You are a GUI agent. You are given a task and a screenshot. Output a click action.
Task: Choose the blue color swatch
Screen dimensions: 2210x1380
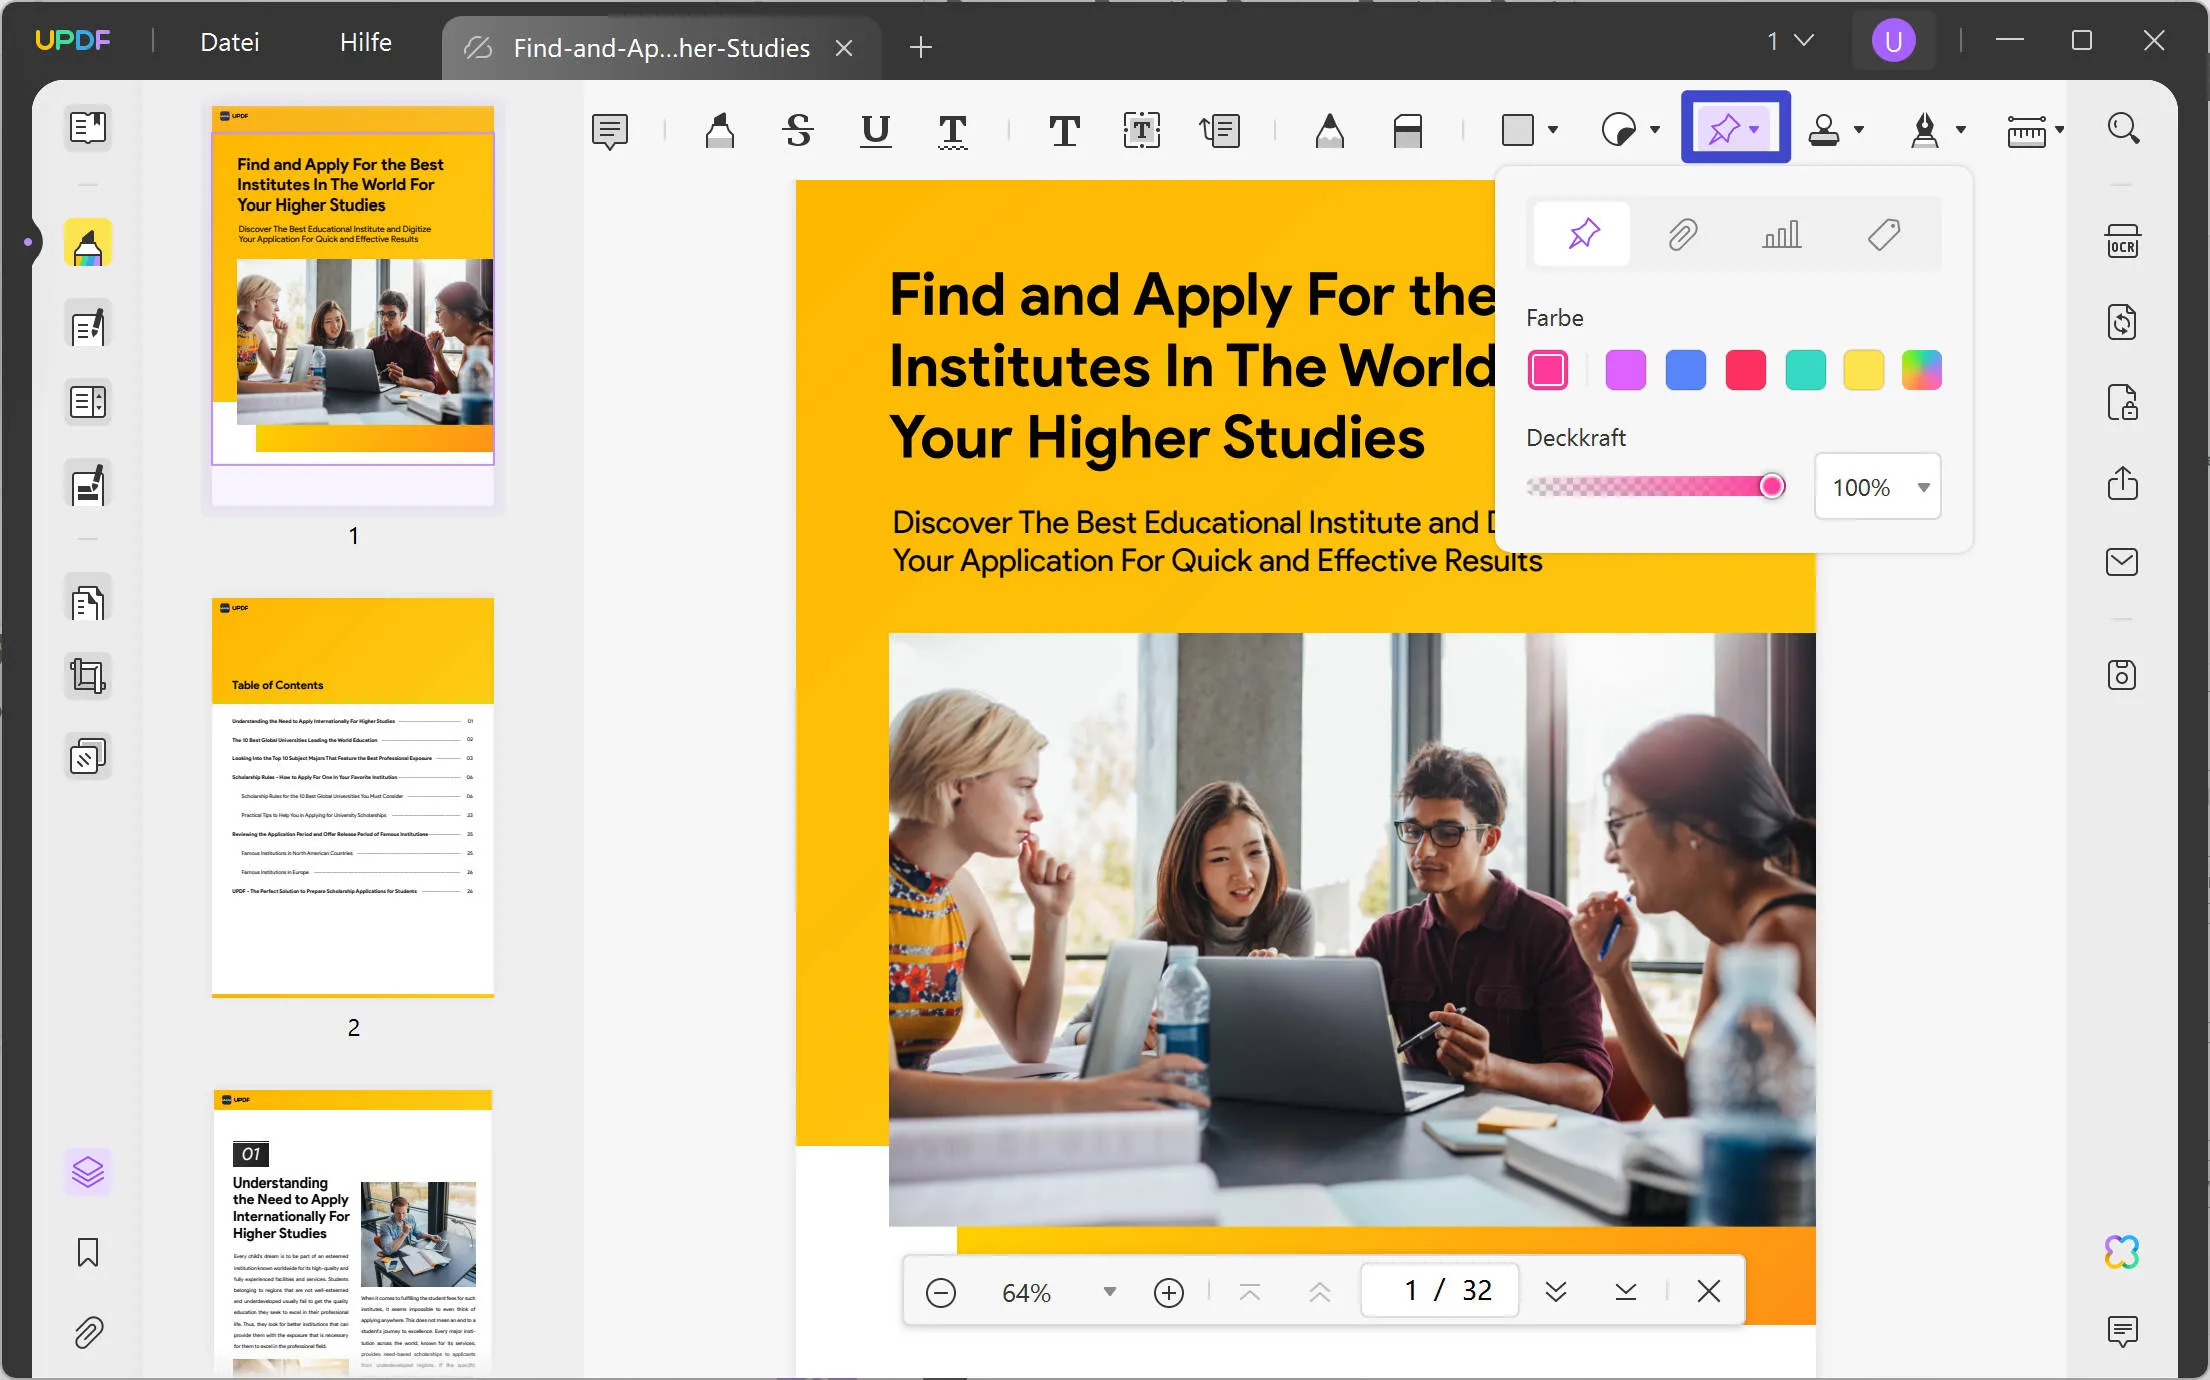[x=1685, y=370]
